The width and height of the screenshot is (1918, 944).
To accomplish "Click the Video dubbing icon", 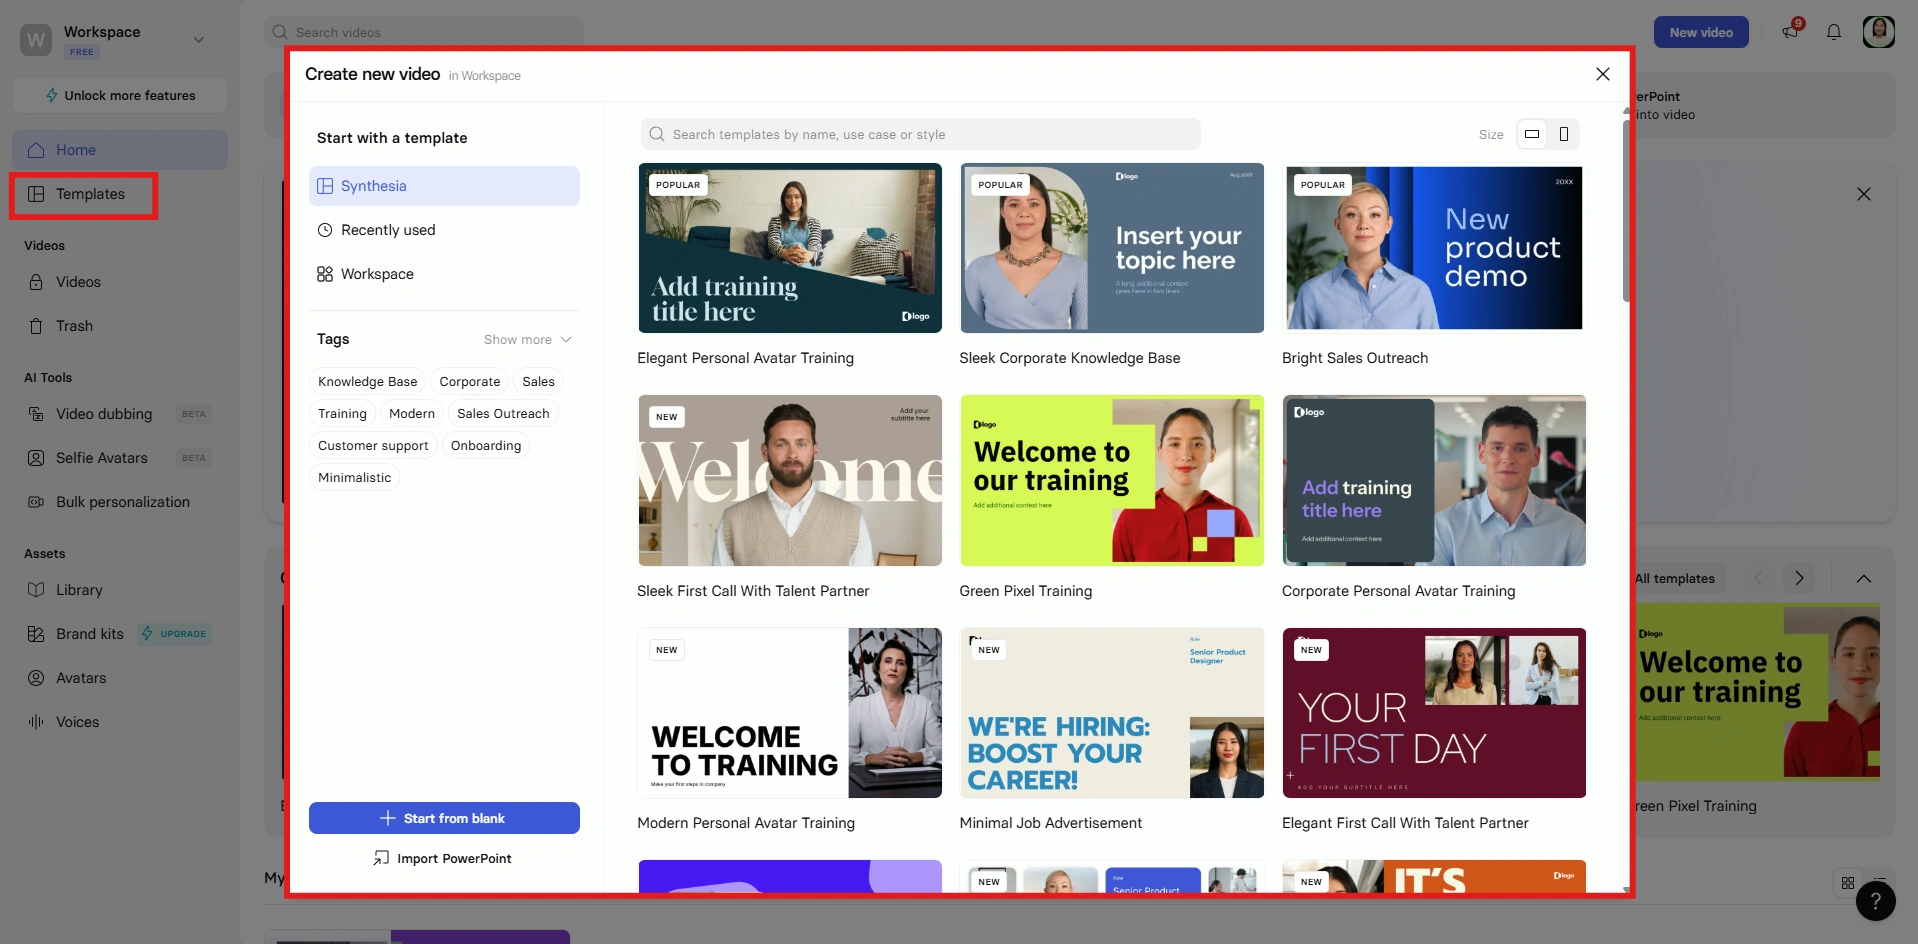I will pos(36,414).
